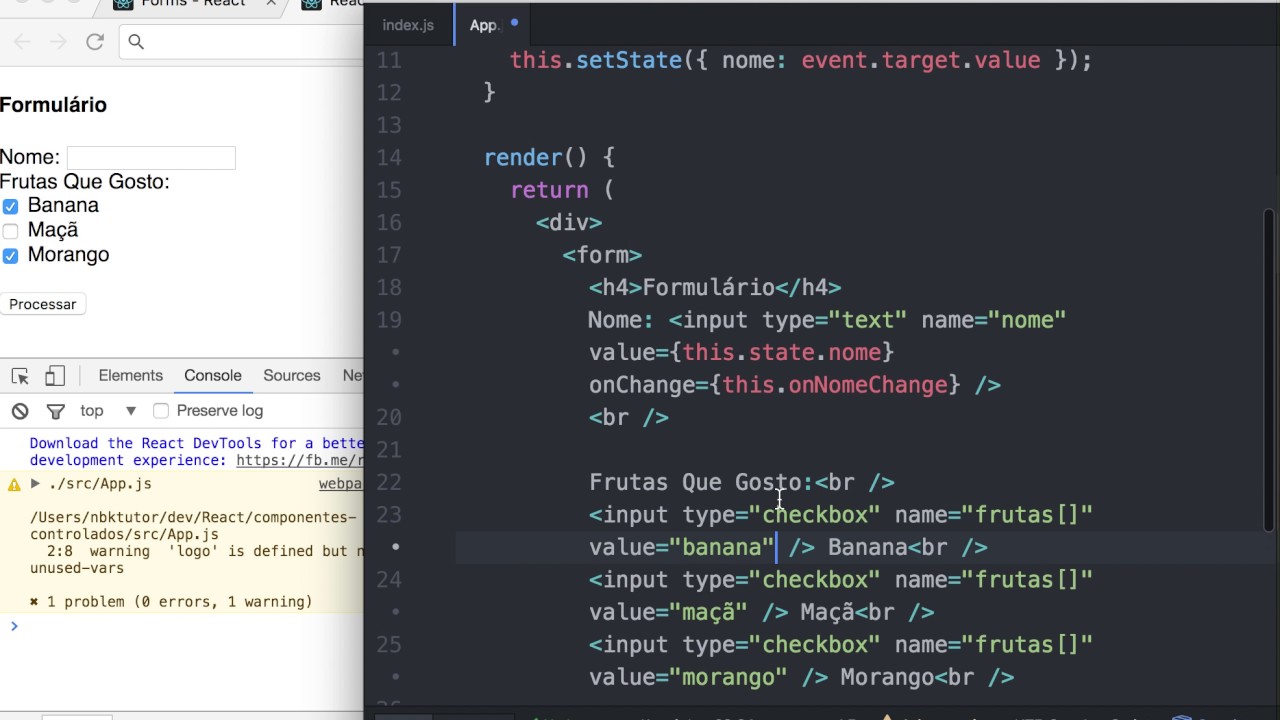Switch to the index.js editor tab

(x=408, y=25)
